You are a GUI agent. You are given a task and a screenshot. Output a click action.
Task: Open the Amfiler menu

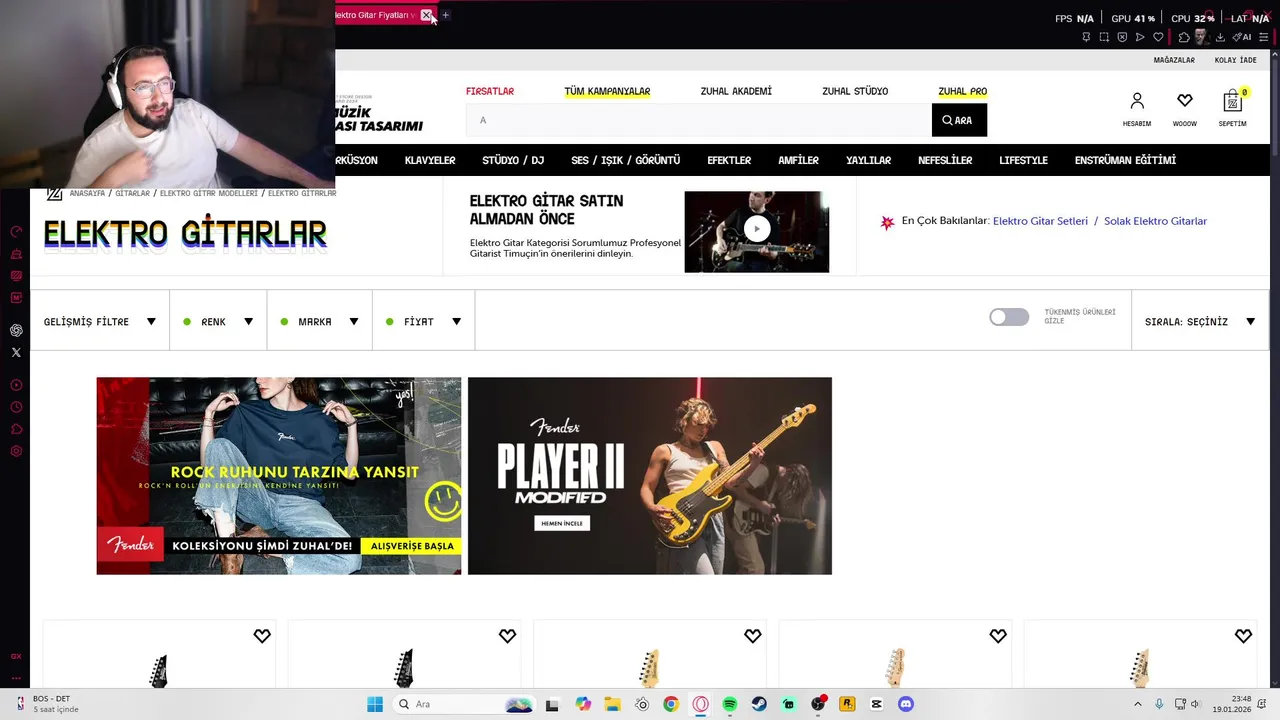click(x=798, y=160)
